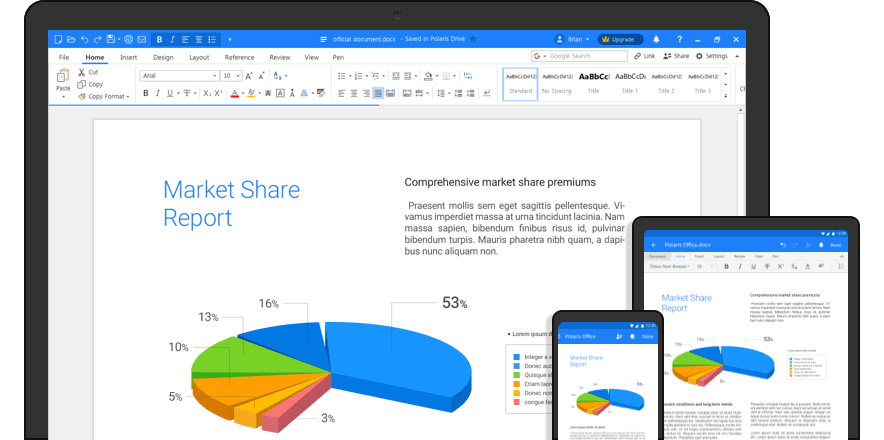Insert line break with return arrow icon

tap(487, 93)
